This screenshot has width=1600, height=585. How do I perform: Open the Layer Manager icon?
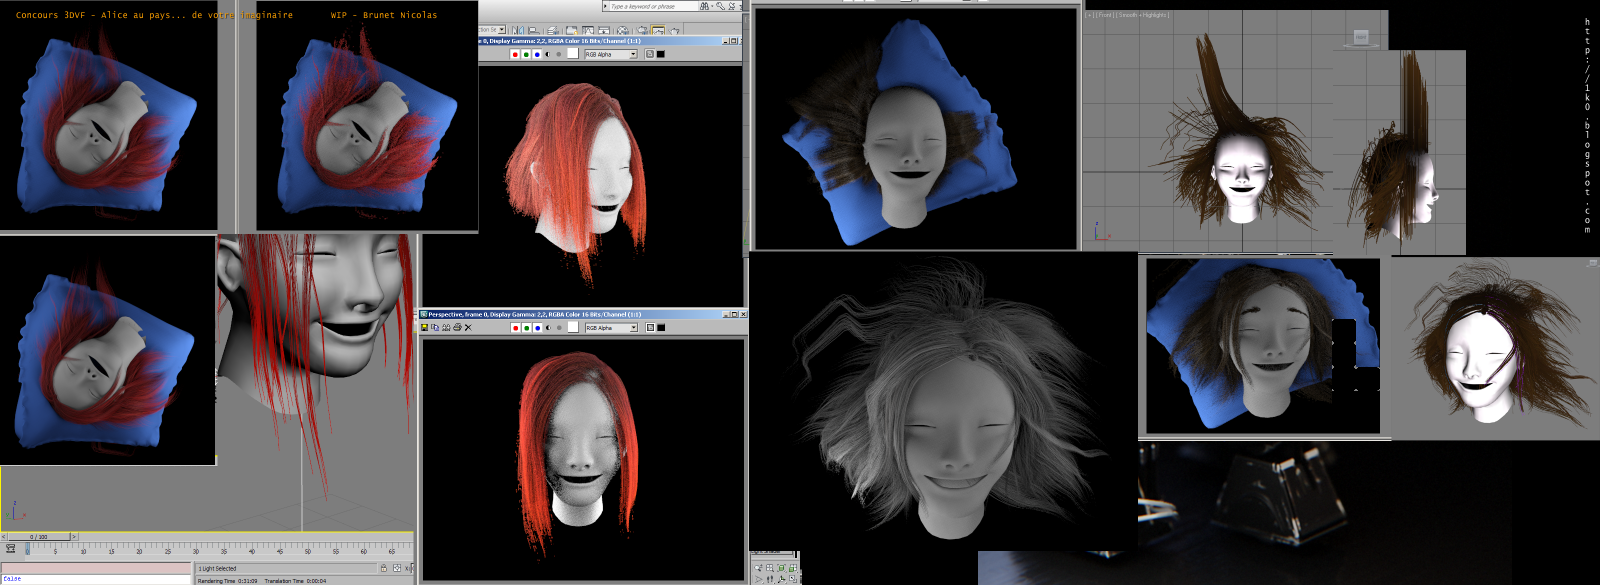pyautogui.click(x=552, y=31)
